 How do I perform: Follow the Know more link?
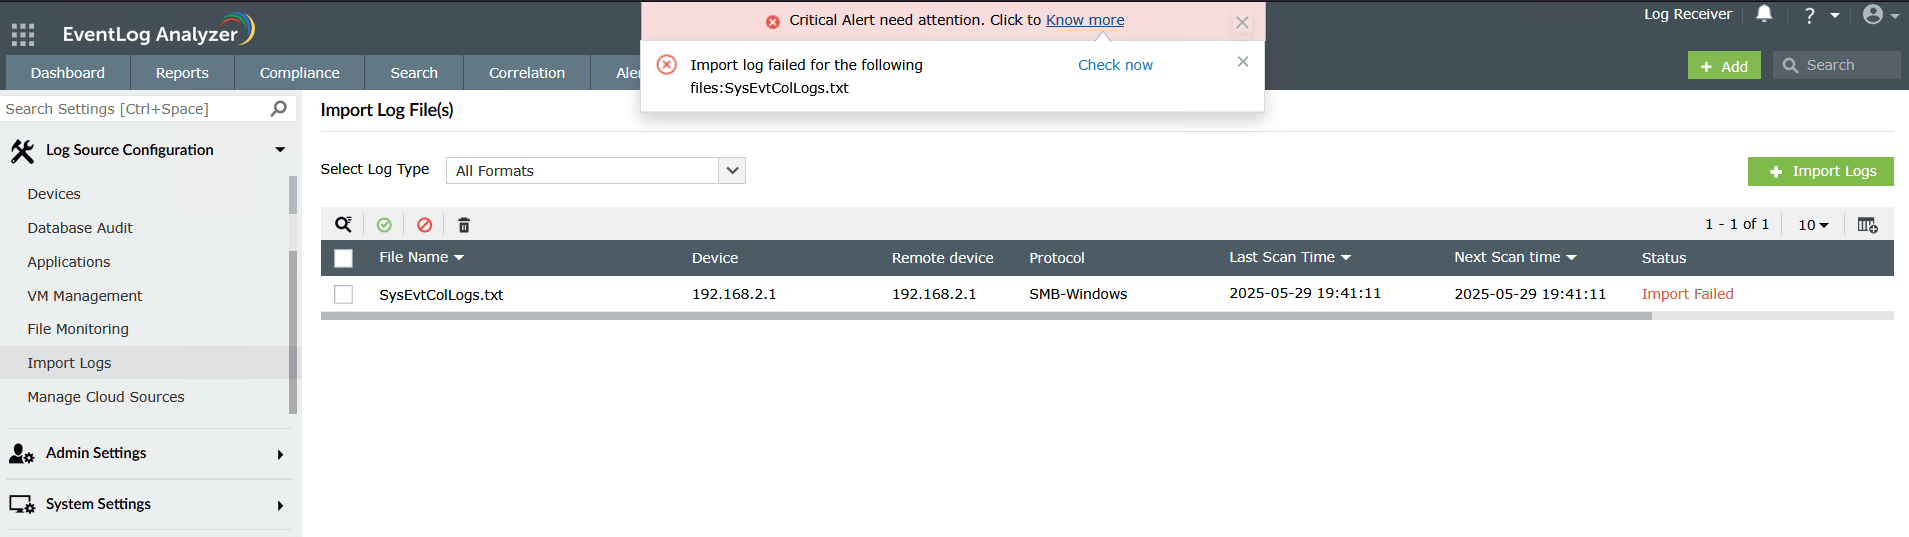[1085, 20]
